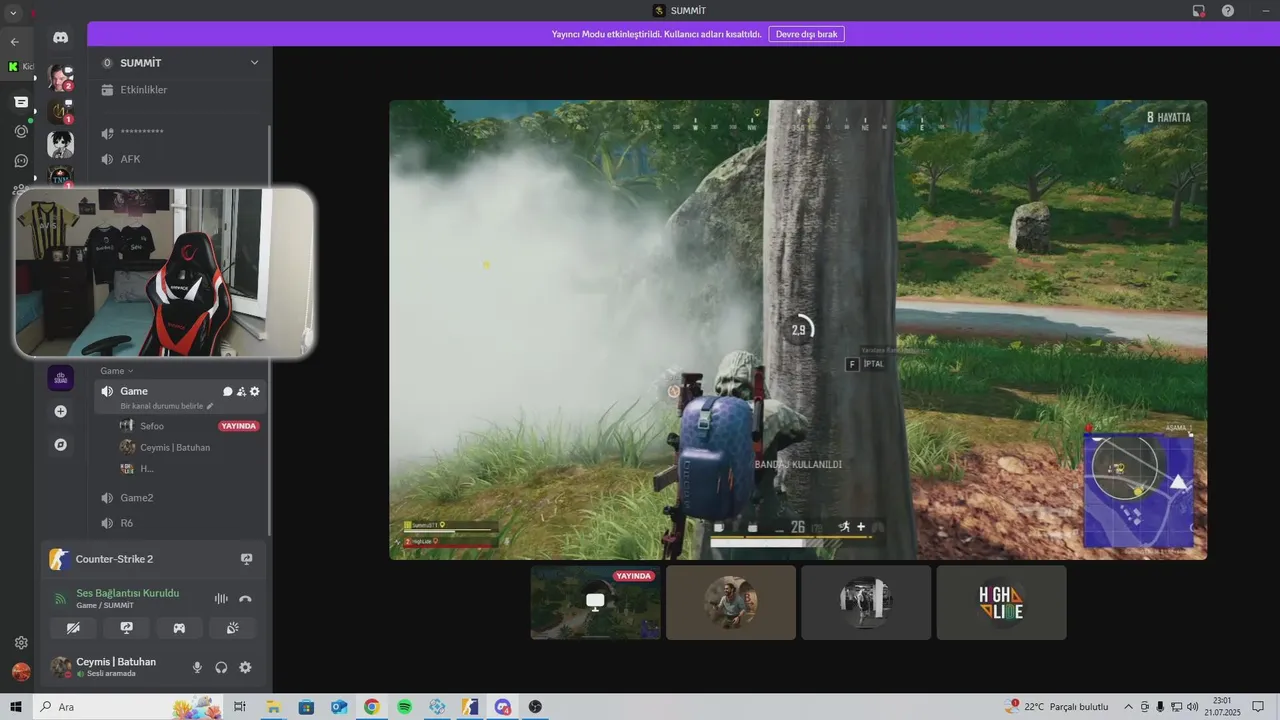Image resolution: width=1280 pixels, height=720 pixels.
Task: Select user H... in voice channel
Action: 147,468
